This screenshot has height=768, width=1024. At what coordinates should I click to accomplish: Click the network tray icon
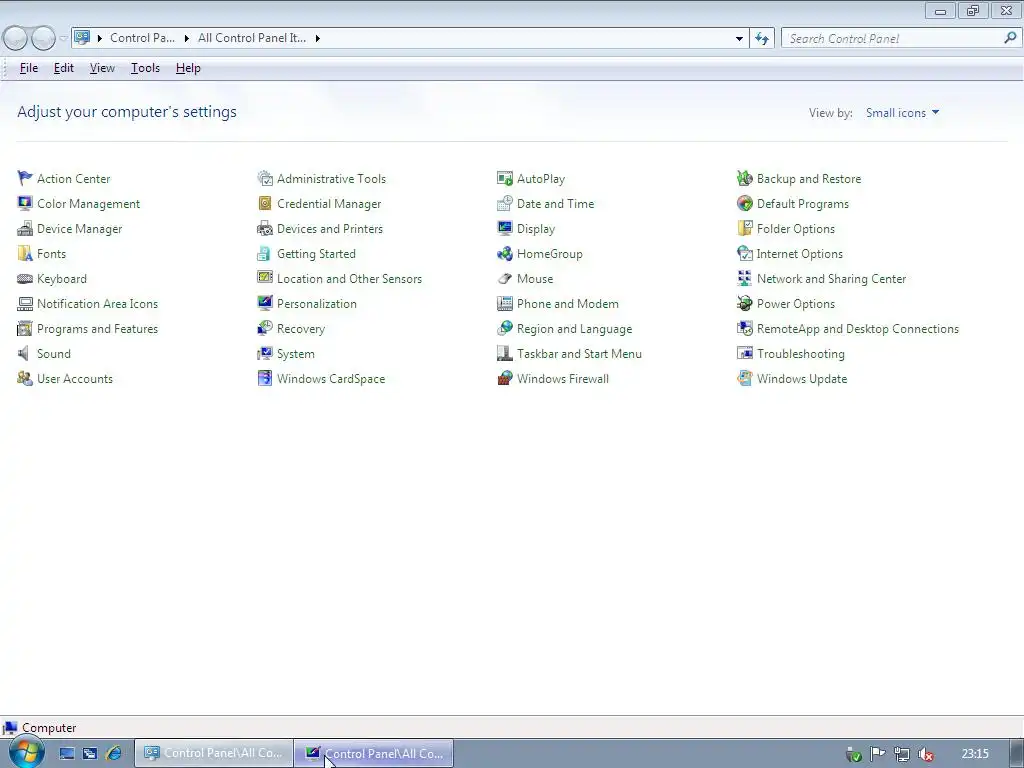click(902, 754)
